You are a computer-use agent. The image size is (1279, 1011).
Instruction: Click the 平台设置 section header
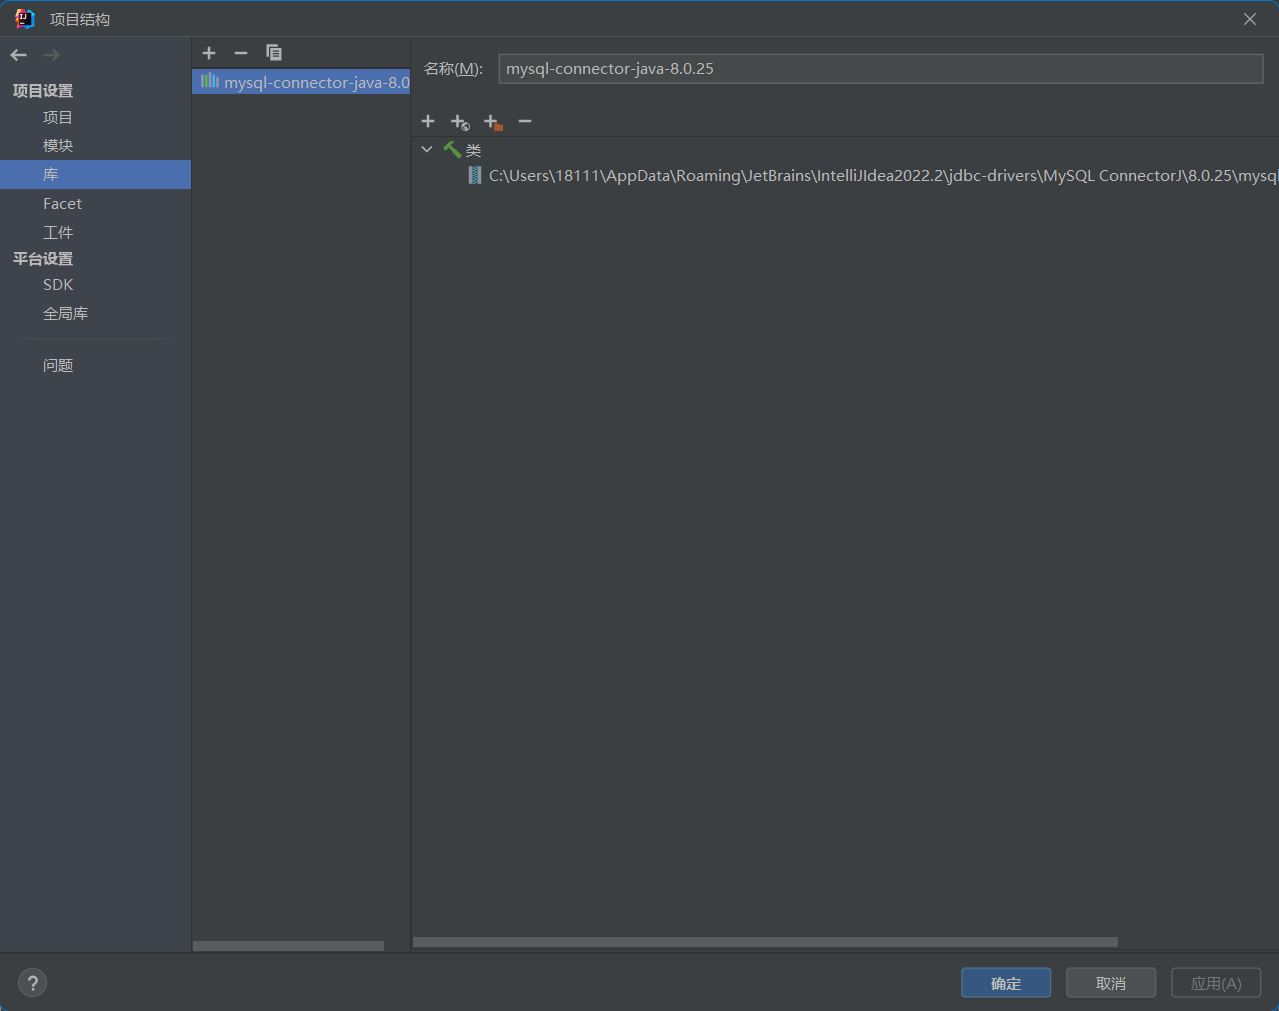(43, 259)
